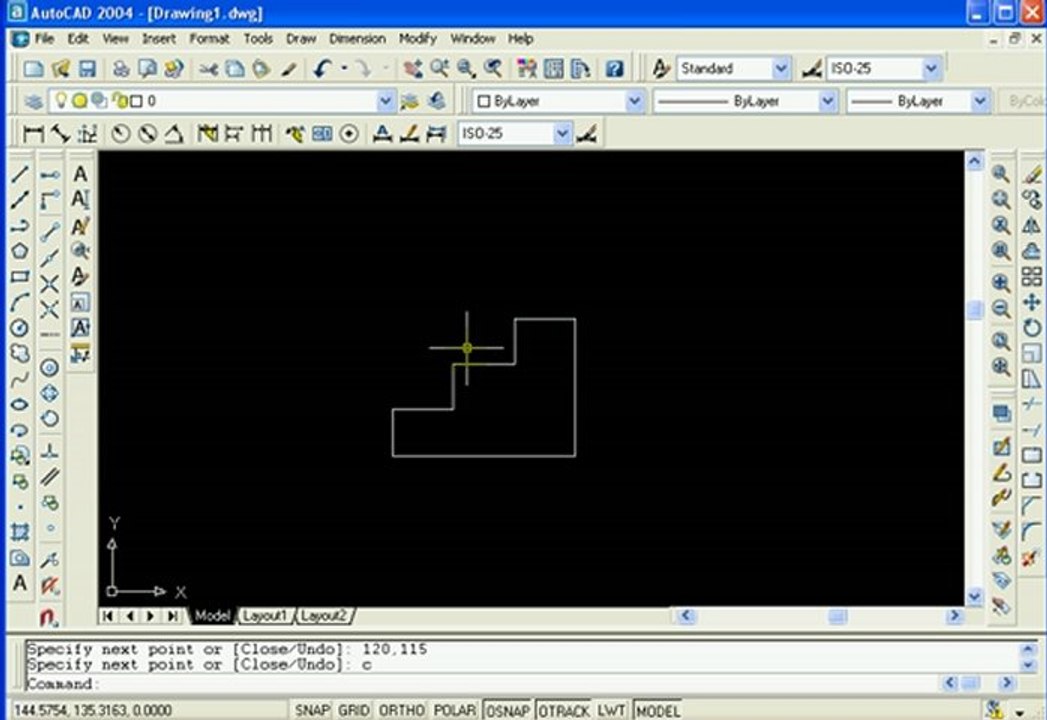The width and height of the screenshot is (1047, 720).
Task: Open the ByLayer color dropdown
Action: (634, 102)
